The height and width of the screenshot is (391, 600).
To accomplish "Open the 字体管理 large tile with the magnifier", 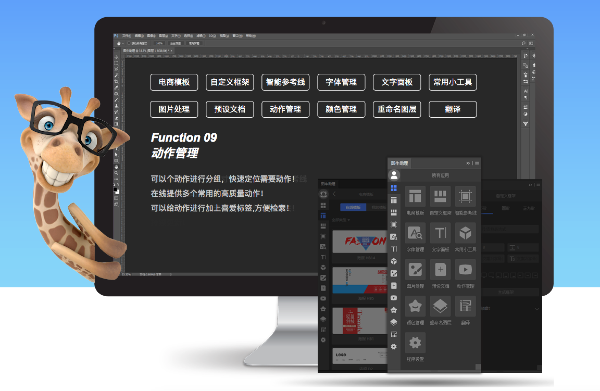I will [415, 233].
